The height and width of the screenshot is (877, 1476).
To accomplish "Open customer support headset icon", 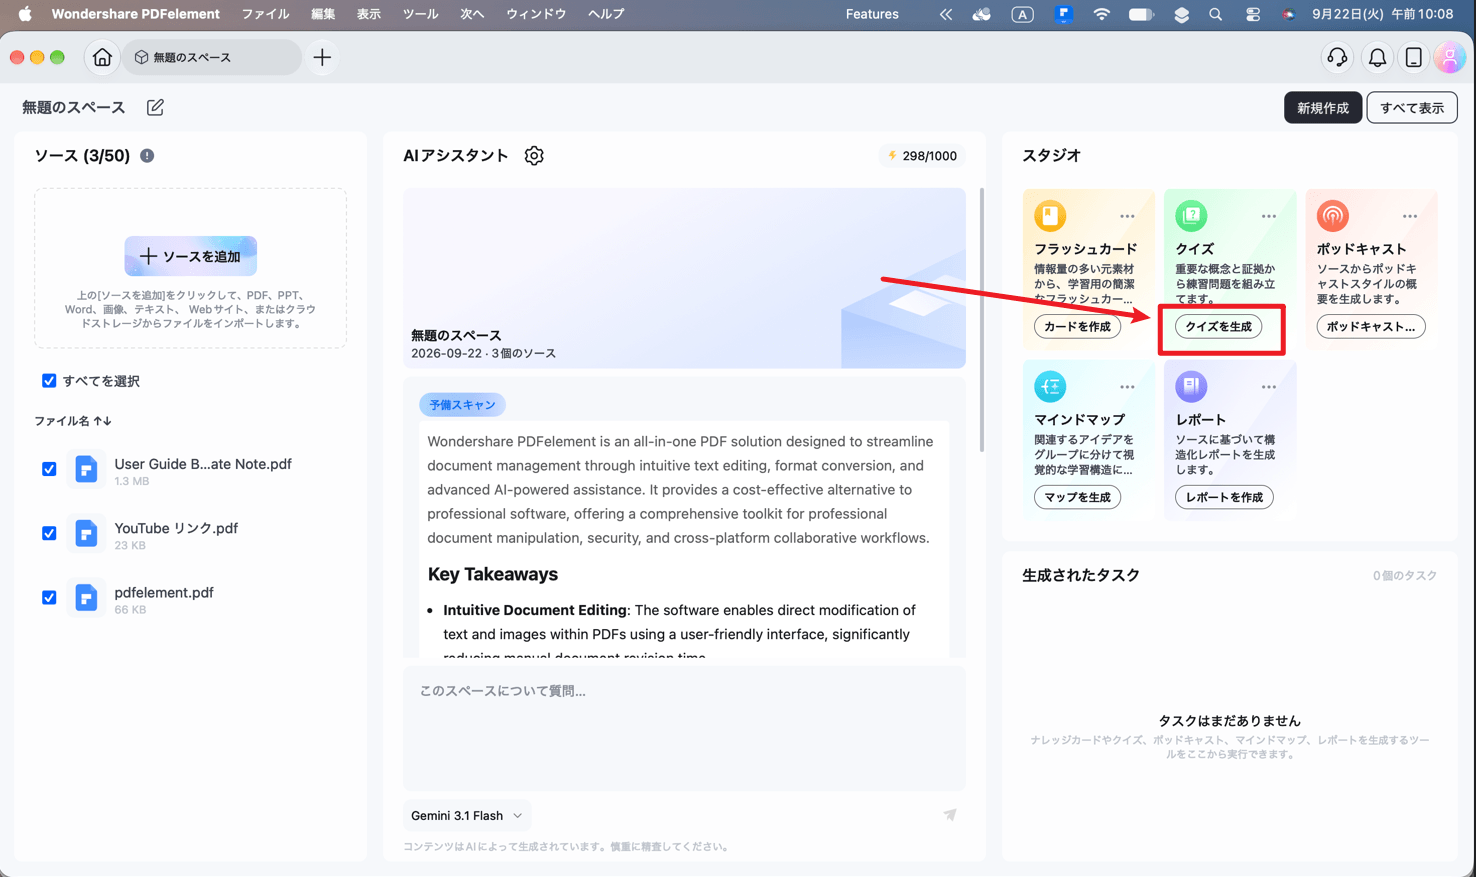I will click(1337, 58).
